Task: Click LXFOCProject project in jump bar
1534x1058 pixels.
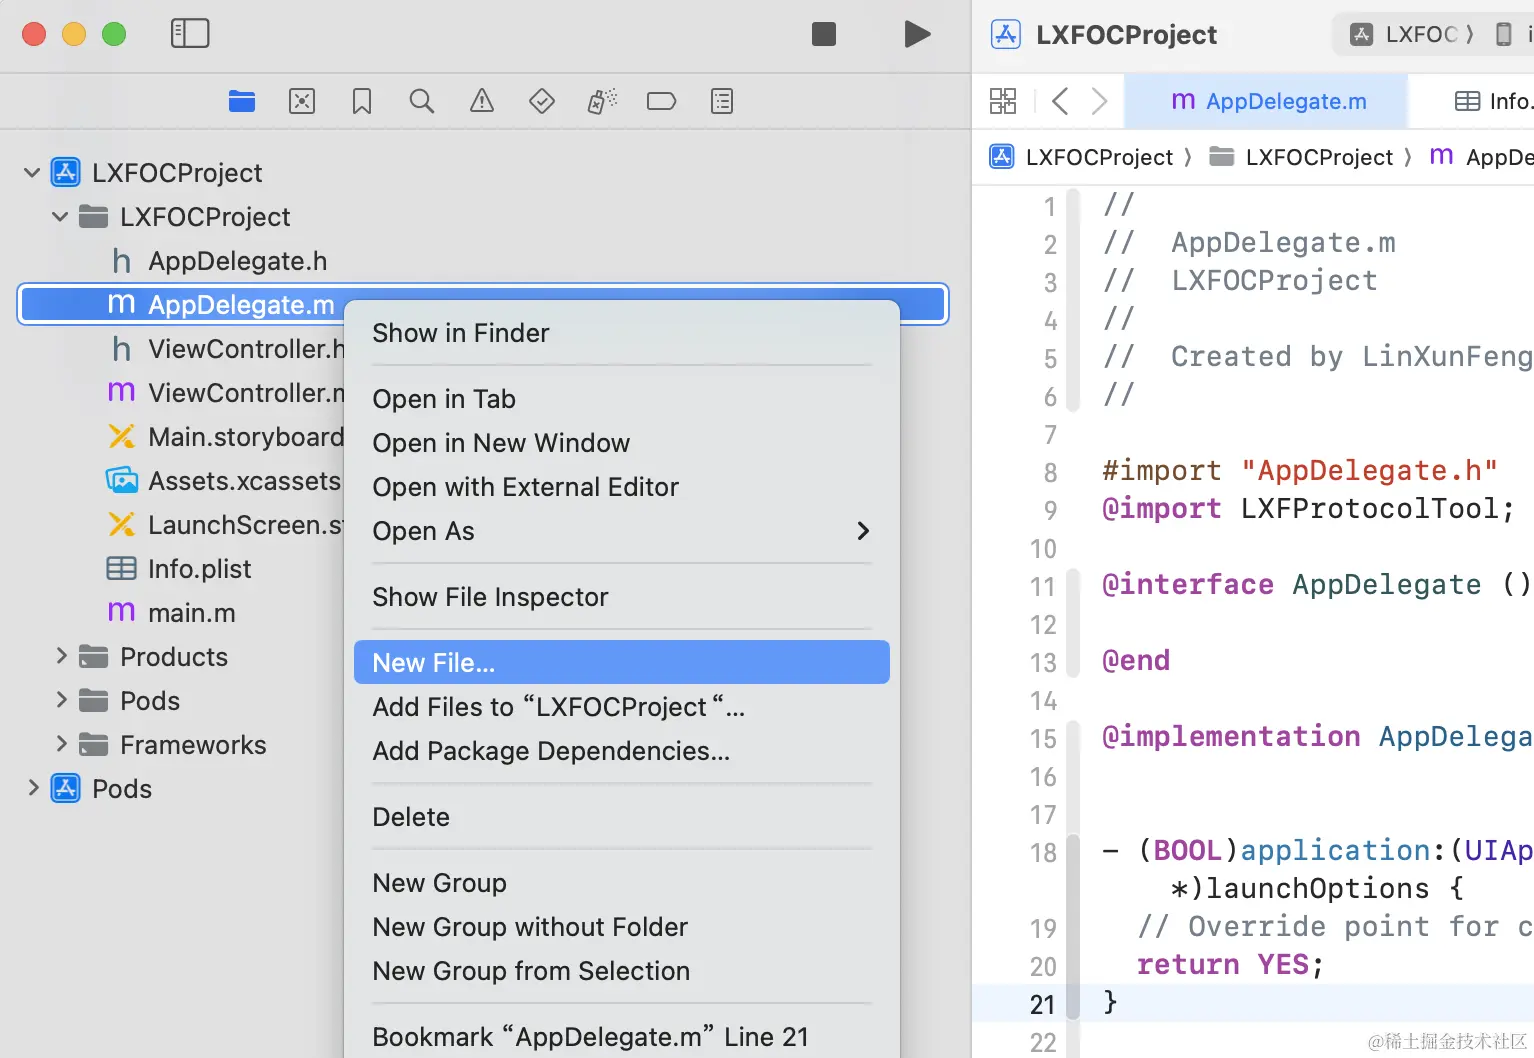Action: coord(1081,157)
